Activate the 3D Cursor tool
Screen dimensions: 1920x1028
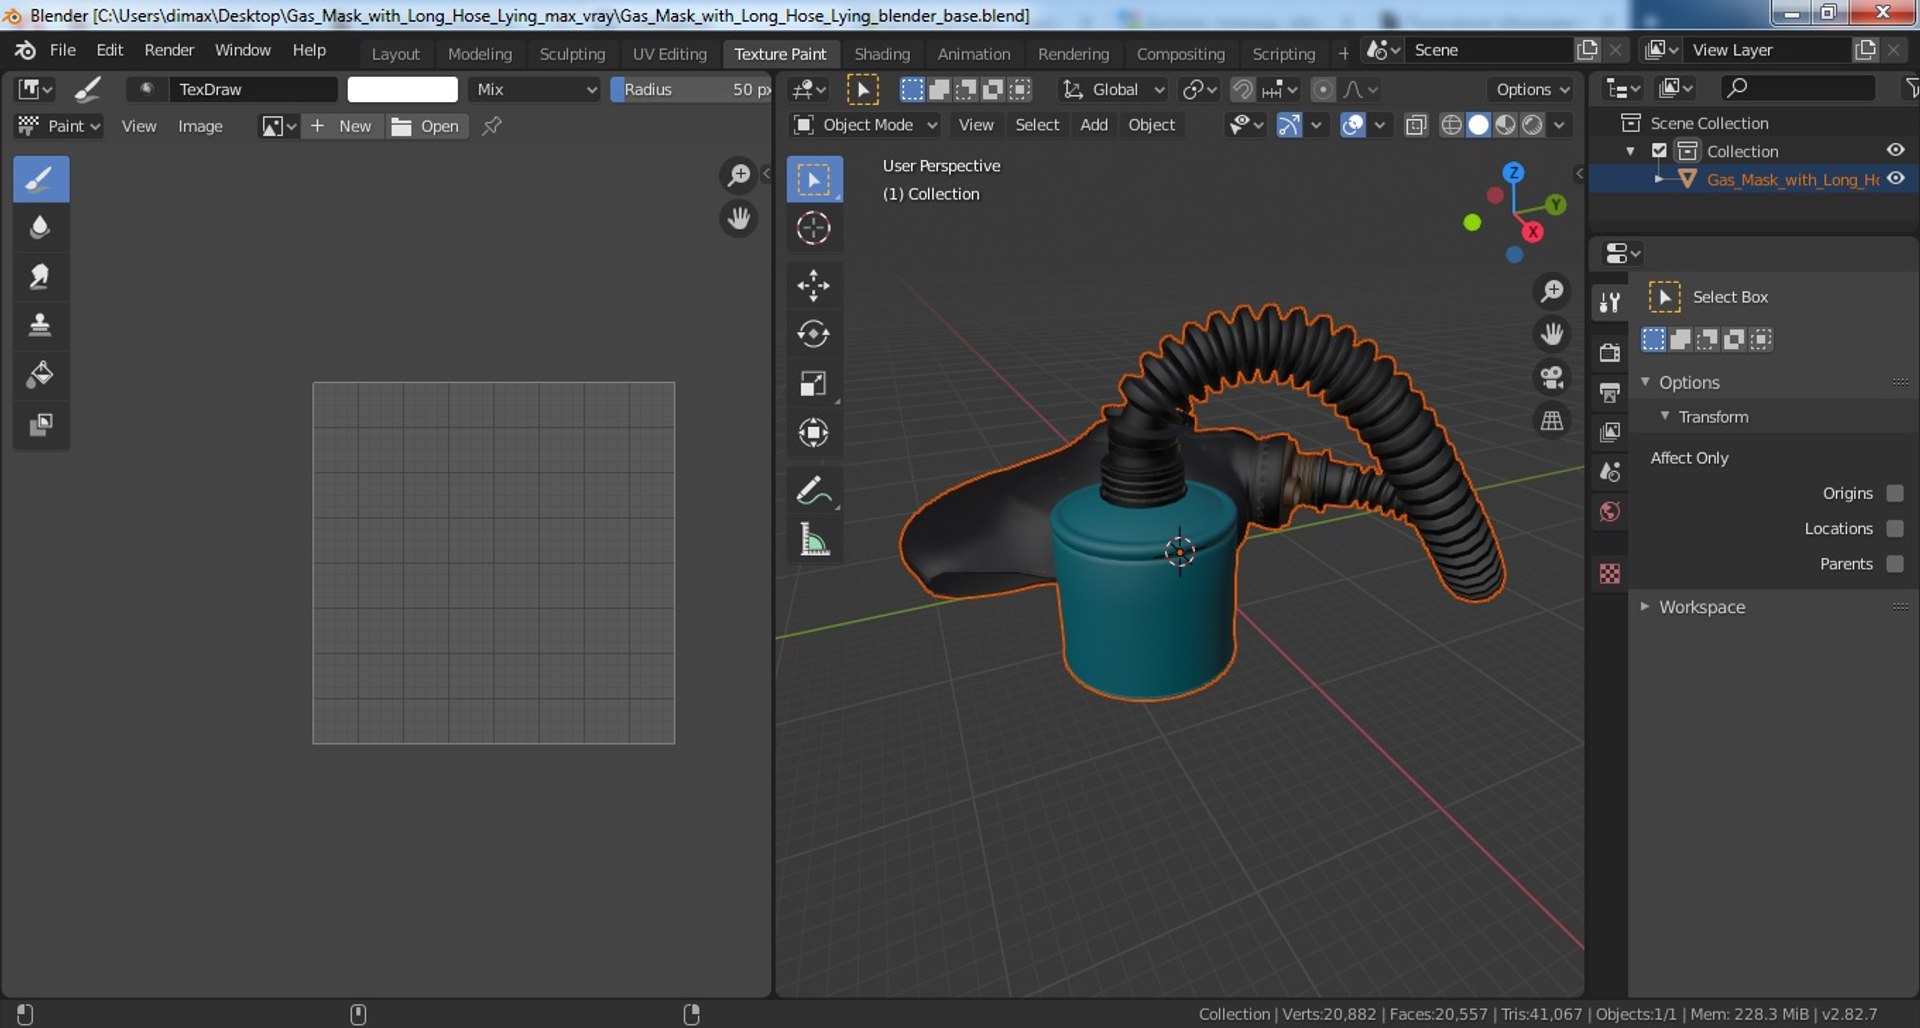click(x=814, y=228)
